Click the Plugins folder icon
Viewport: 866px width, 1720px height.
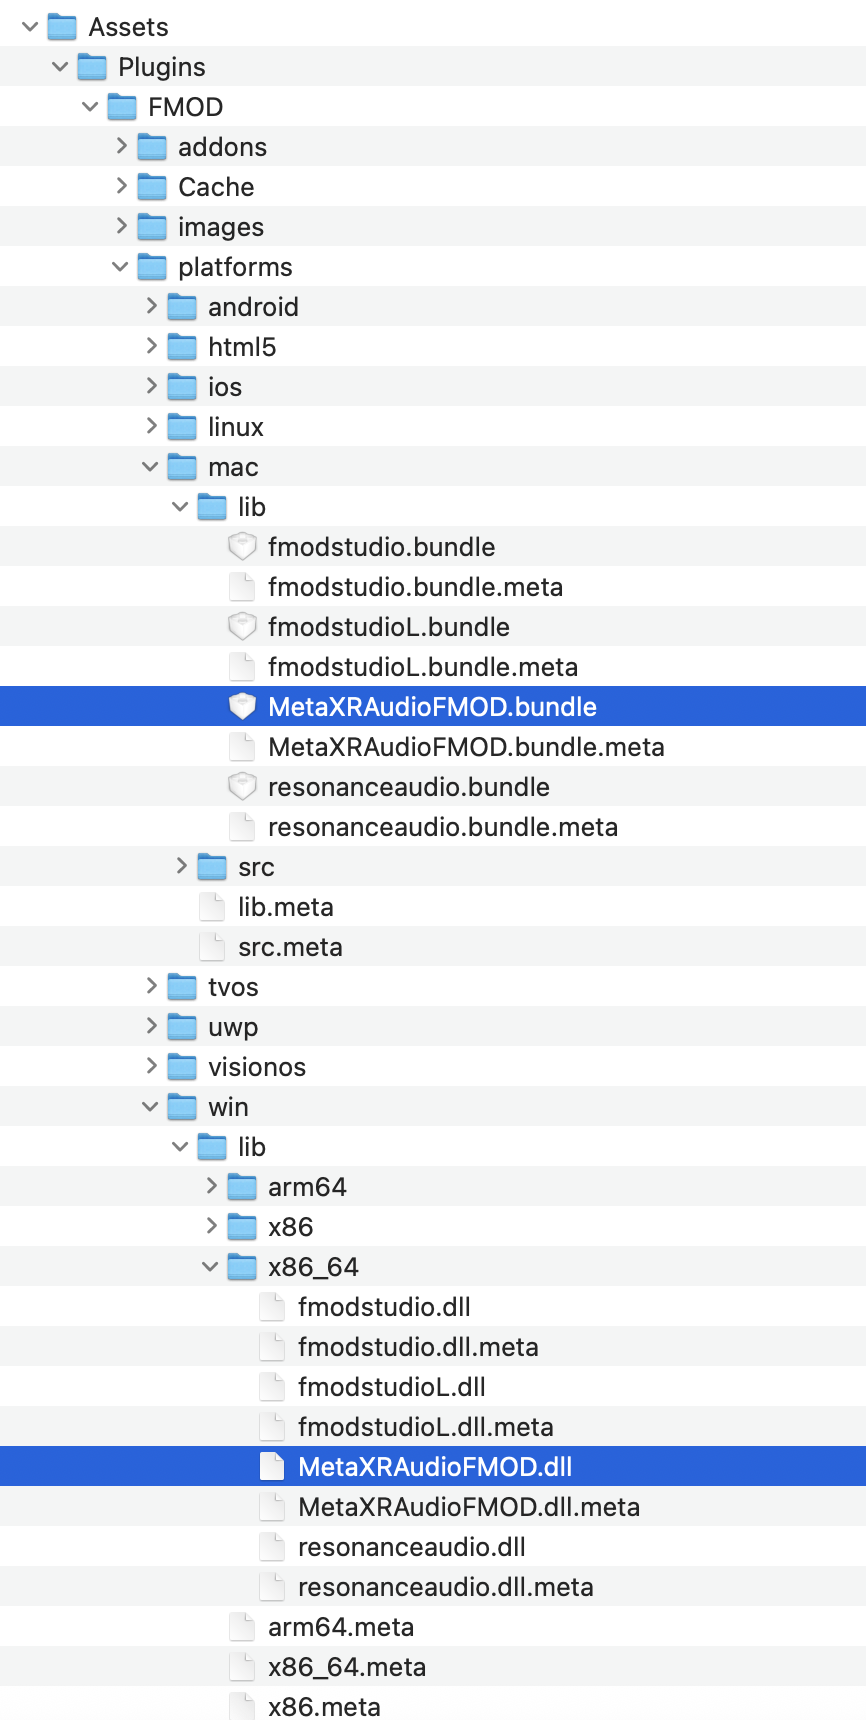coord(92,66)
